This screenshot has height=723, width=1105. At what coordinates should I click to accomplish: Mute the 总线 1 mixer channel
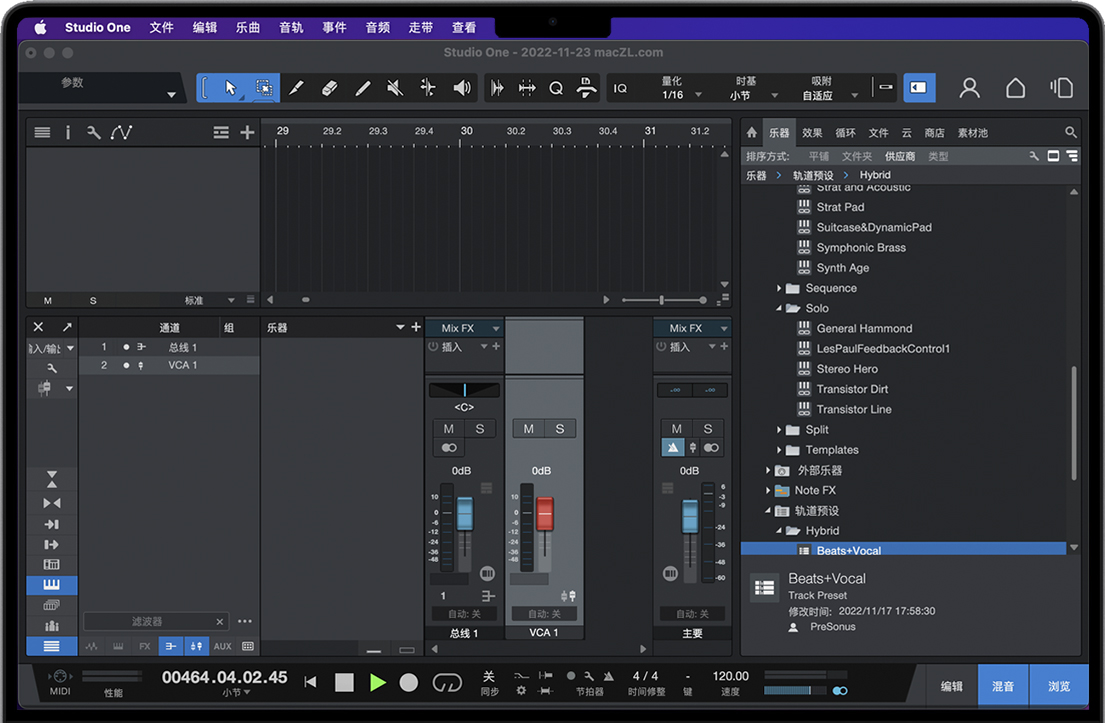(449, 429)
